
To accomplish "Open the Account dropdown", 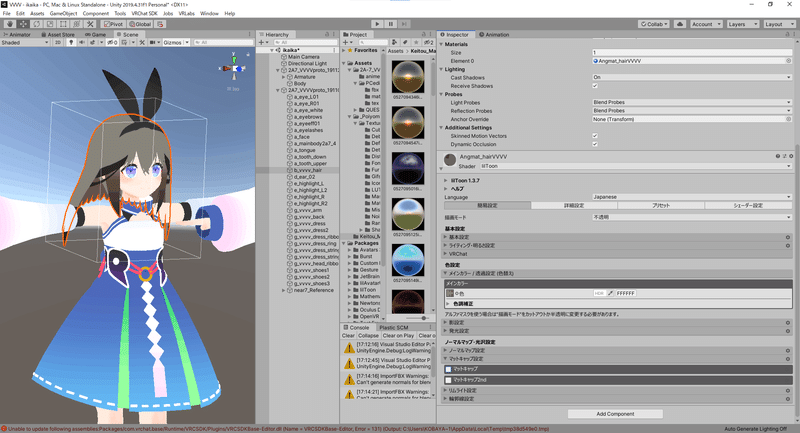I will (706, 24).
